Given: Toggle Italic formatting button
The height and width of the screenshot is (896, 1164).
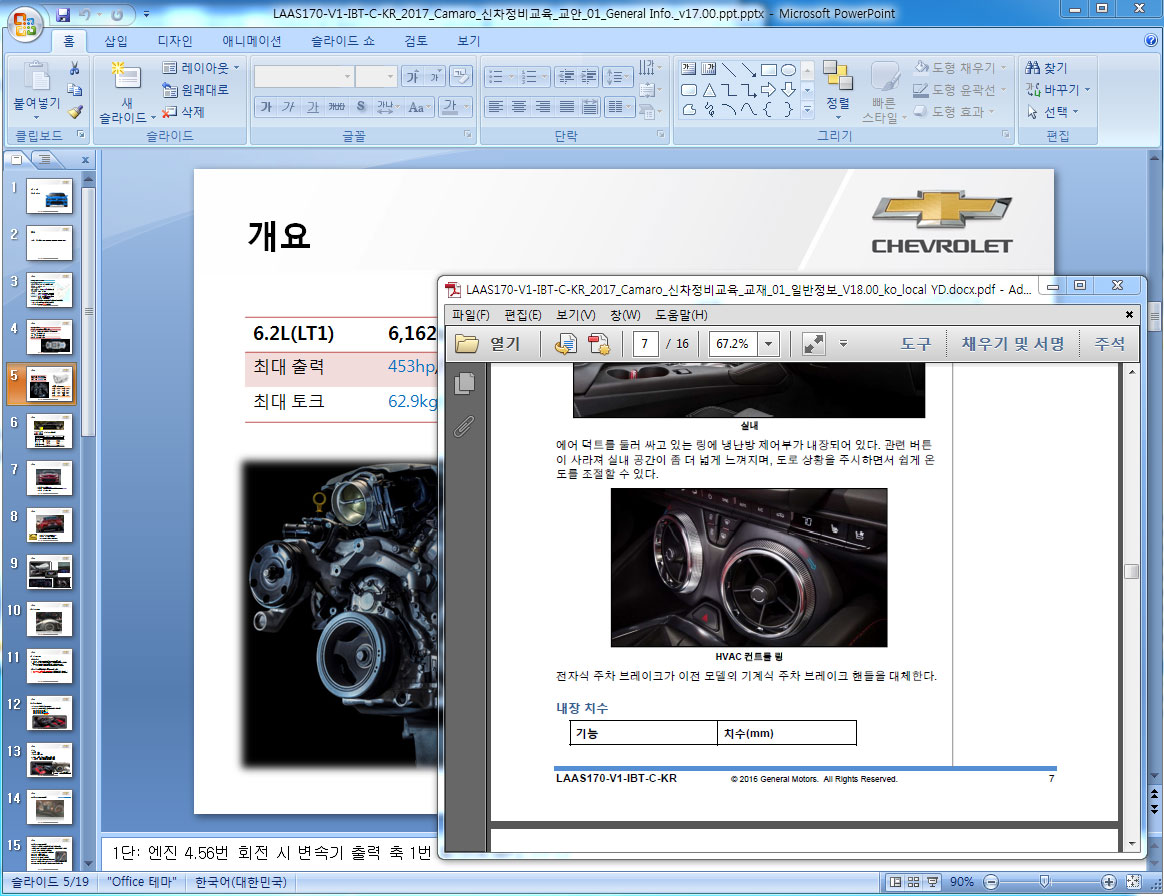Looking at the screenshot, I should 290,107.
